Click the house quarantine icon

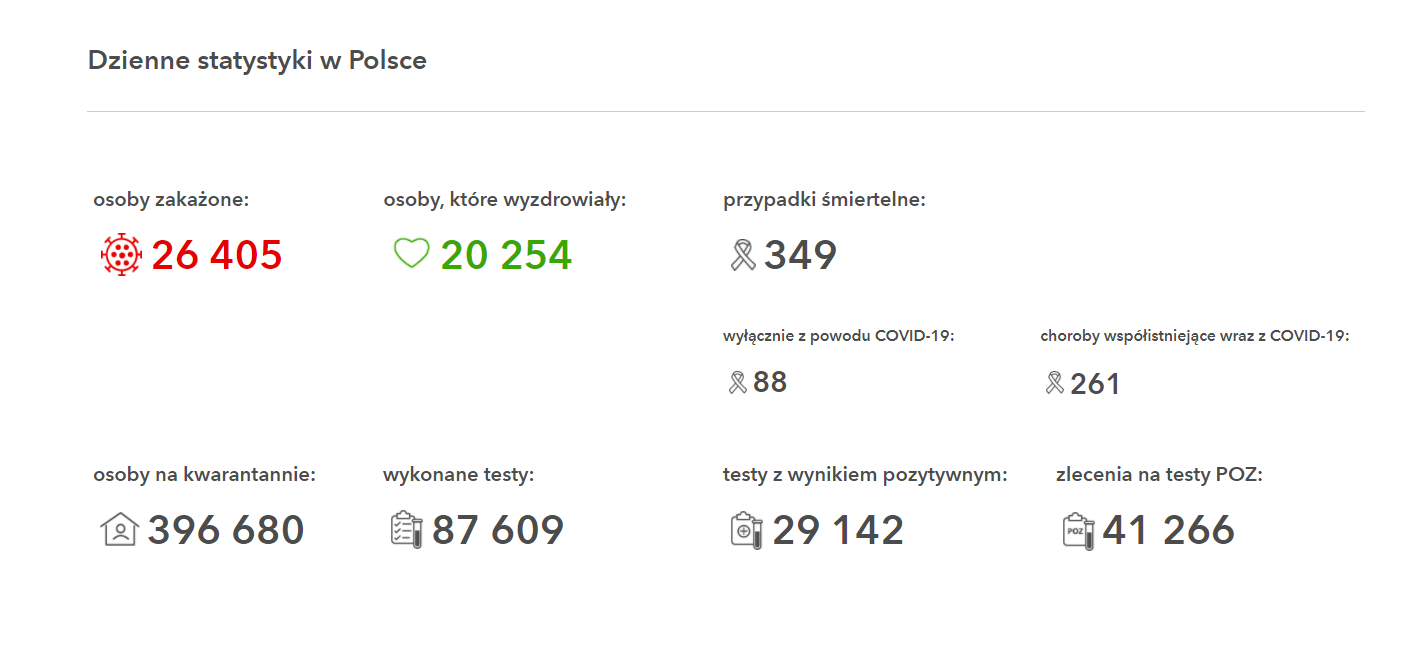tap(119, 528)
